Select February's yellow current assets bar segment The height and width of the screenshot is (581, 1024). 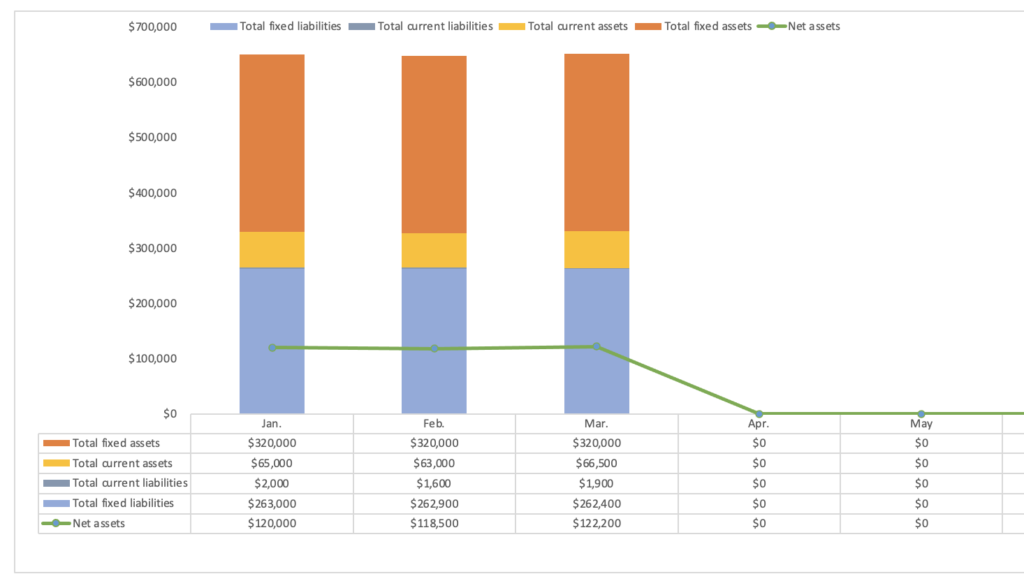[434, 250]
